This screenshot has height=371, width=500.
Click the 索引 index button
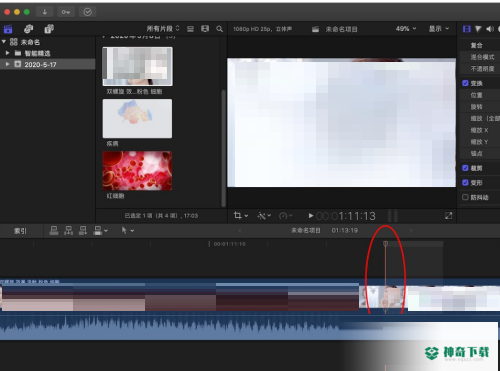coord(20,231)
